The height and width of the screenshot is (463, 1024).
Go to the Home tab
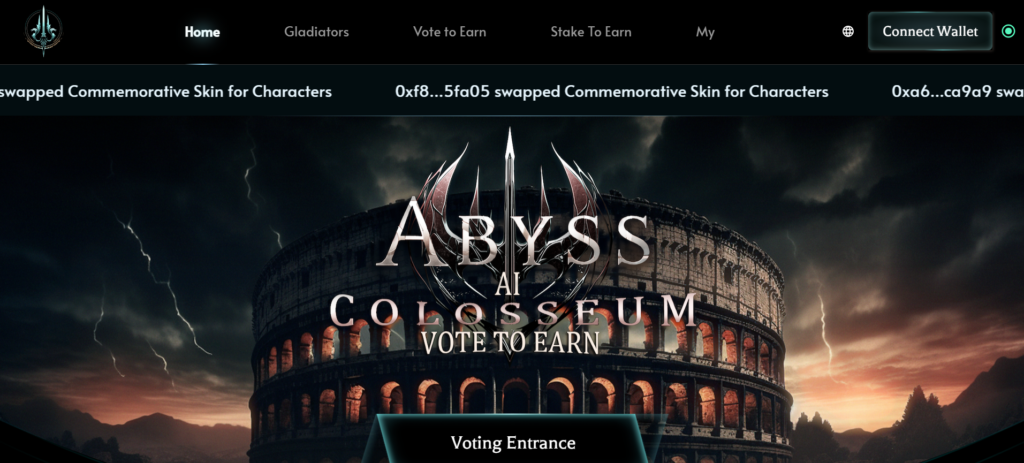[x=202, y=31]
